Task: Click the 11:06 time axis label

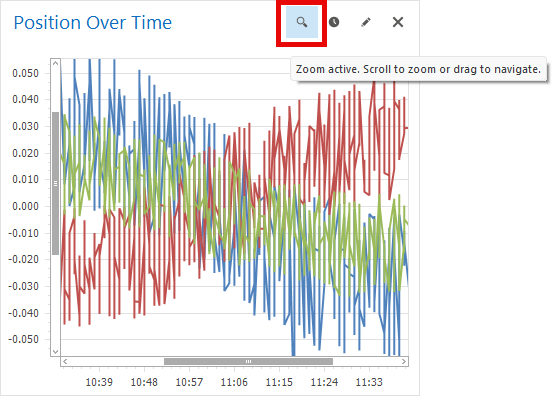Action: coord(234,382)
